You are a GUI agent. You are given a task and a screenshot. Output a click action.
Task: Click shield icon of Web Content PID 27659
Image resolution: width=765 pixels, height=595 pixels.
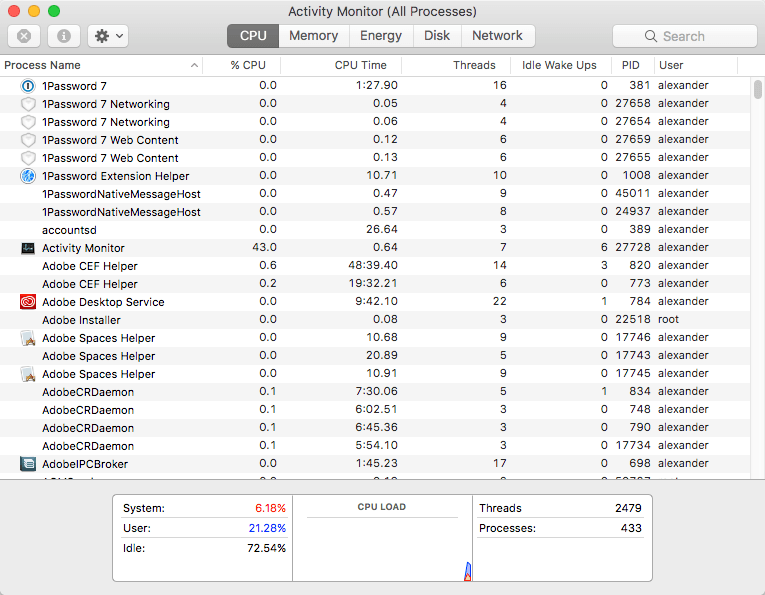click(x=28, y=140)
